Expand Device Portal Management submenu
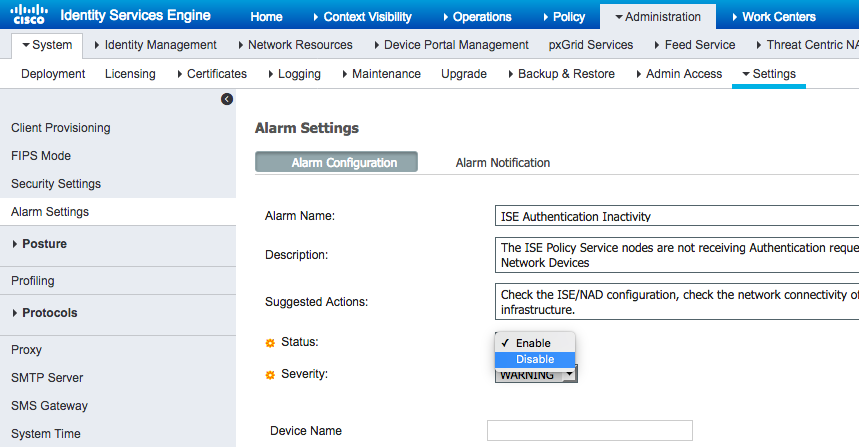 point(451,45)
